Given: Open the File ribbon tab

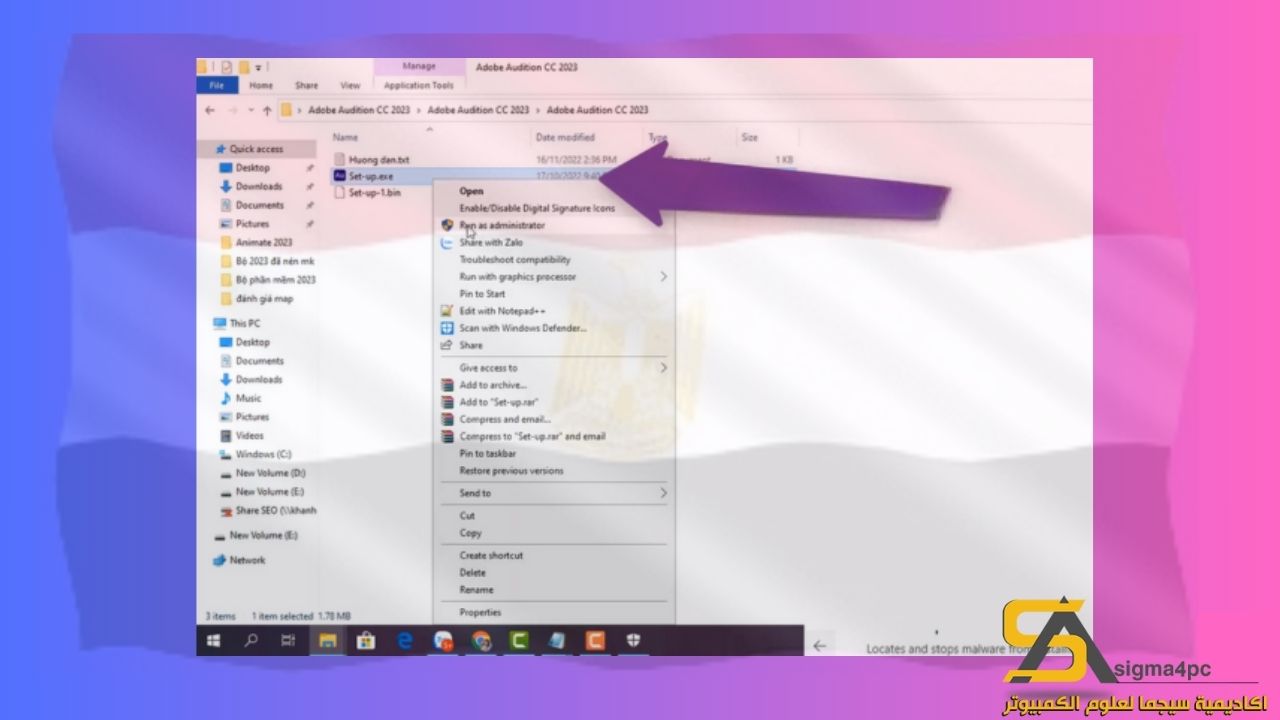Looking at the screenshot, I should coord(217,86).
